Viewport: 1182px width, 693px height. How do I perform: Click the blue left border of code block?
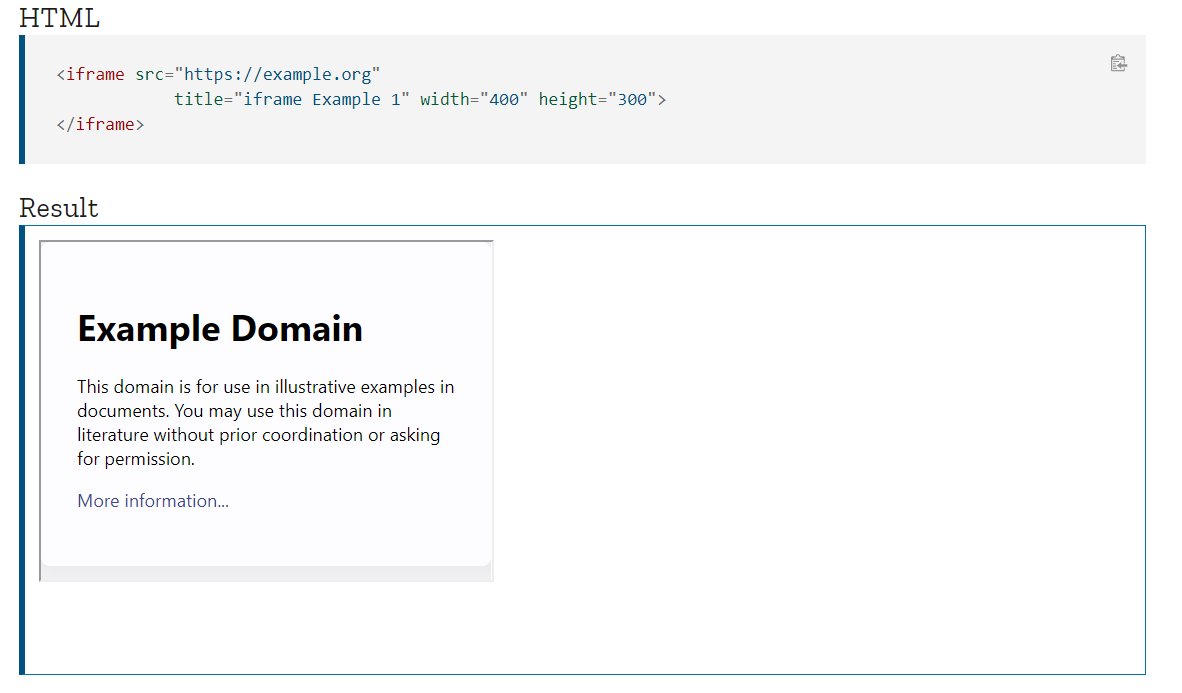22,100
